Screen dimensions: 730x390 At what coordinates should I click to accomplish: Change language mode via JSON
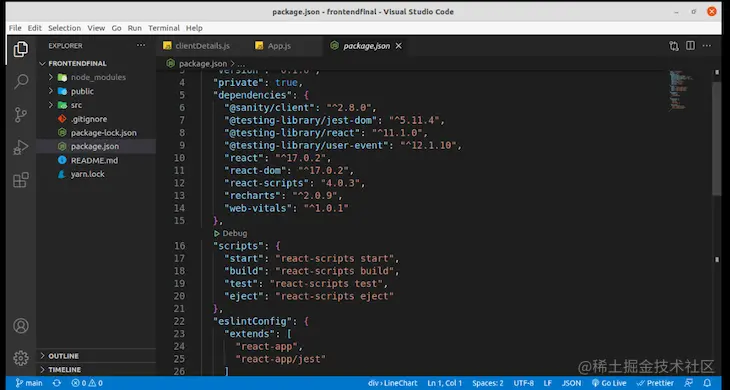tap(571, 383)
